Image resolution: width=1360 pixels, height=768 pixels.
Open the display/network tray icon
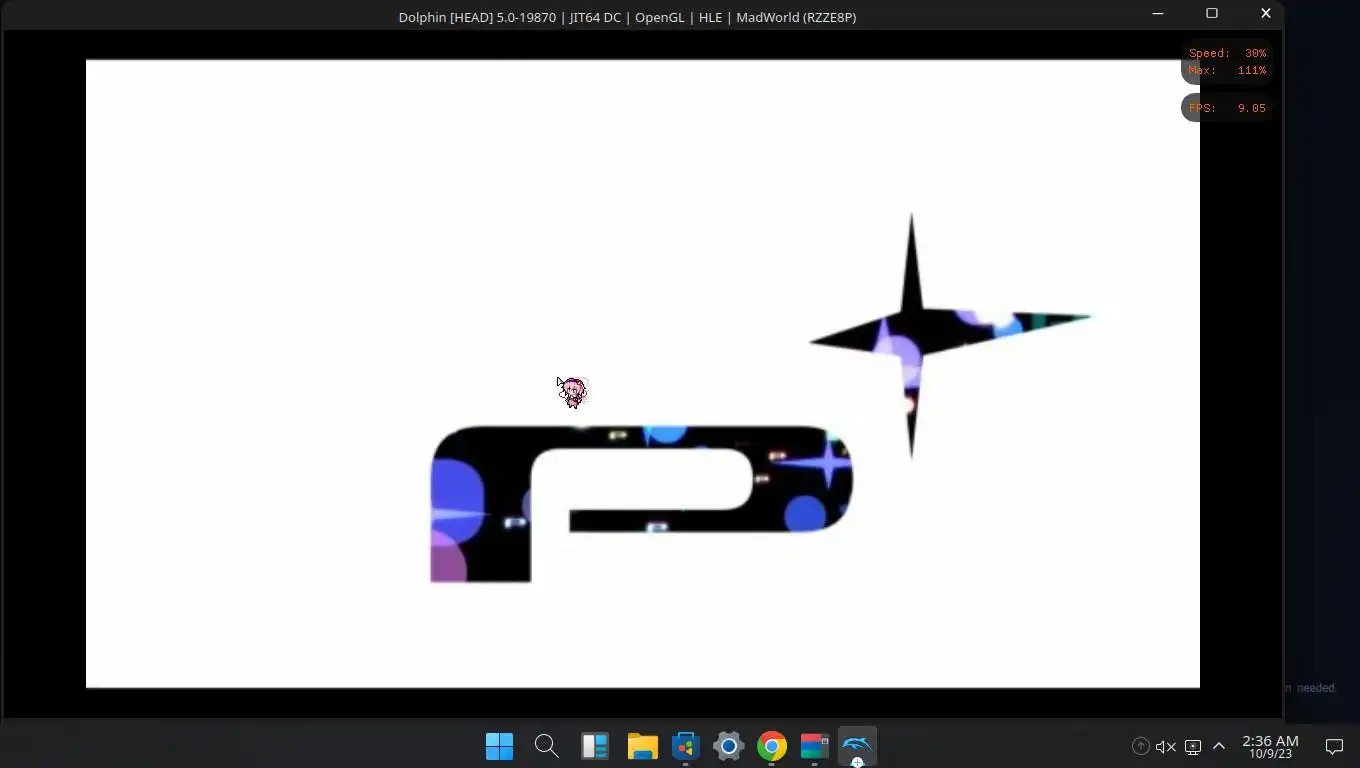coord(1192,746)
